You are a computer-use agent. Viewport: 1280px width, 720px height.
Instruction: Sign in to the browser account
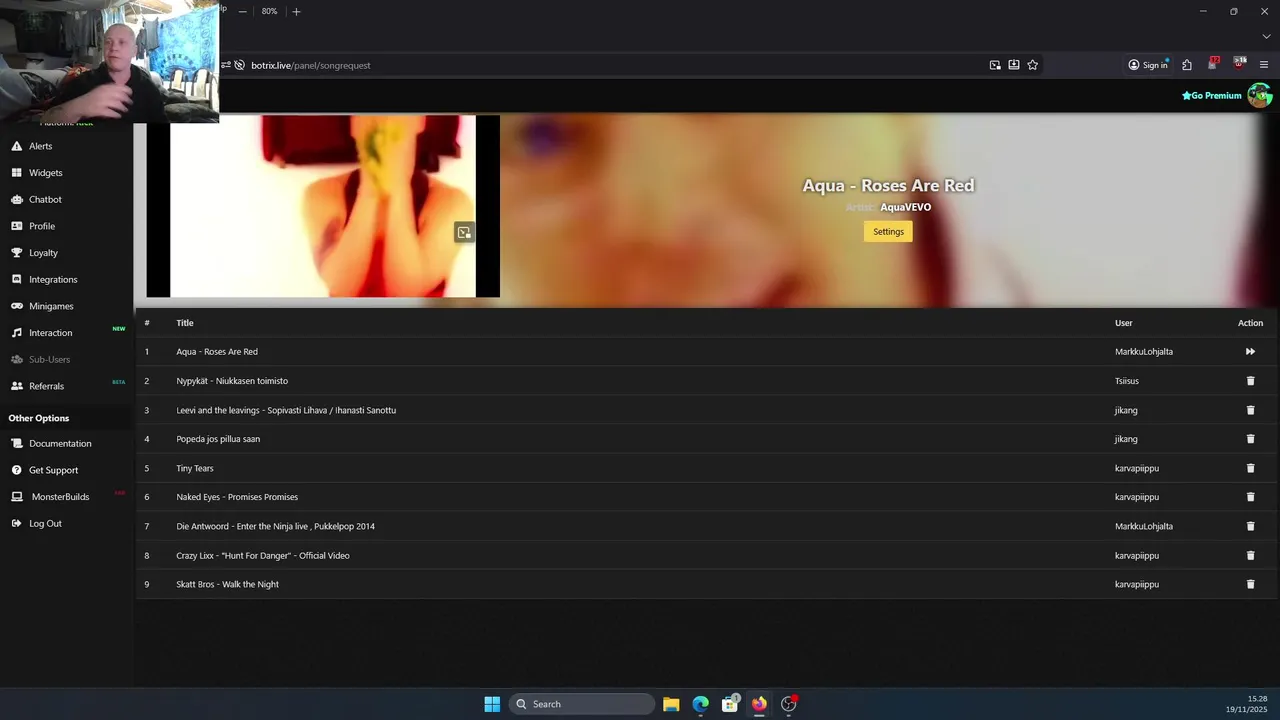coord(1148,65)
